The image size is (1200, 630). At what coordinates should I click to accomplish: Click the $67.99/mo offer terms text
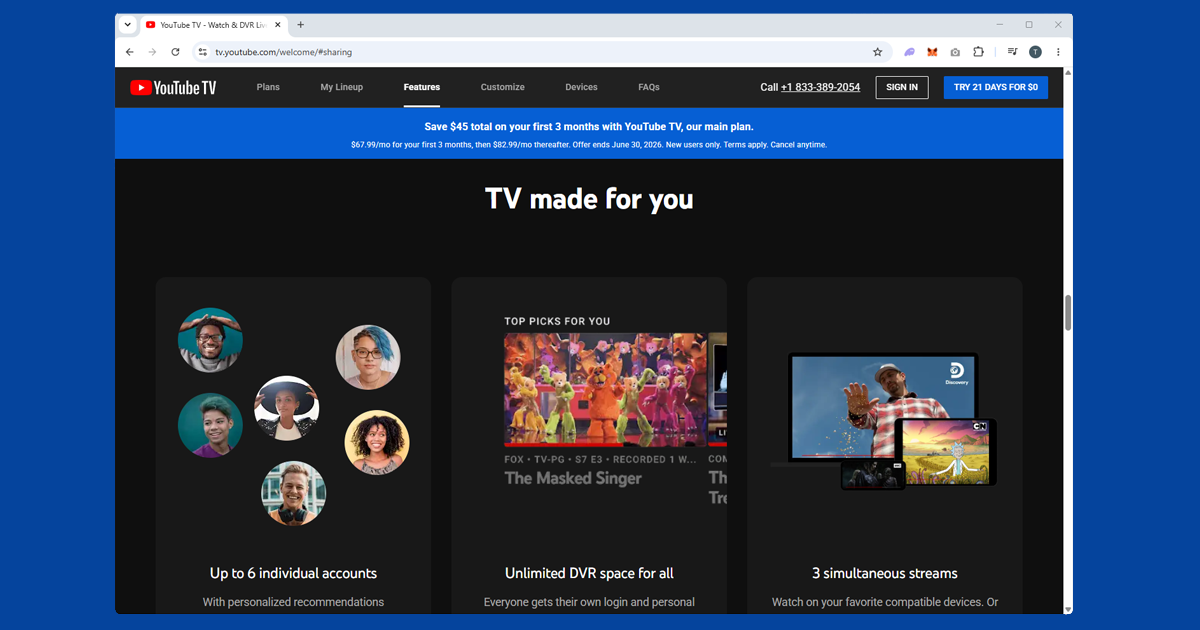point(589,145)
